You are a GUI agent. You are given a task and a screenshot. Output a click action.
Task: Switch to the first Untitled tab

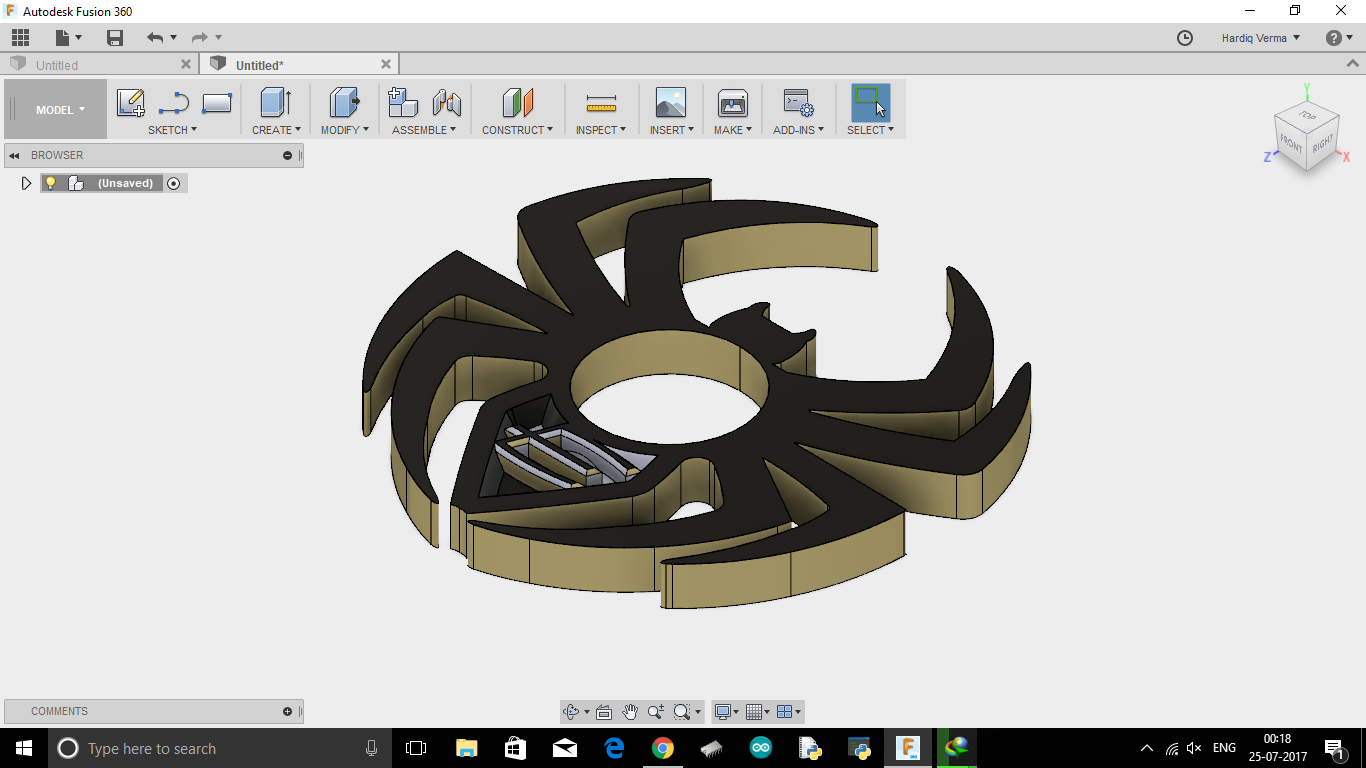coord(57,65)
